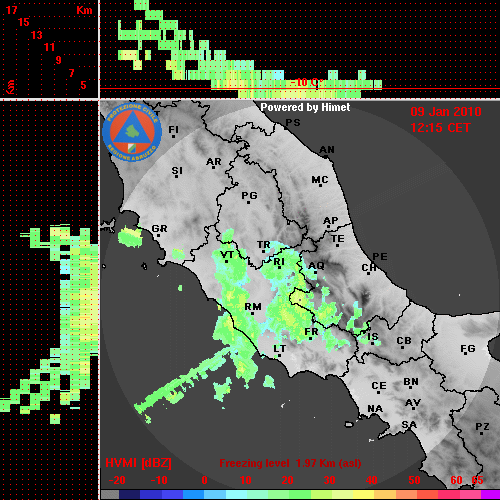This screenshot has height=500, width=500.
Task: Click the 'AN' city label on map
Action: pos(327,150)
